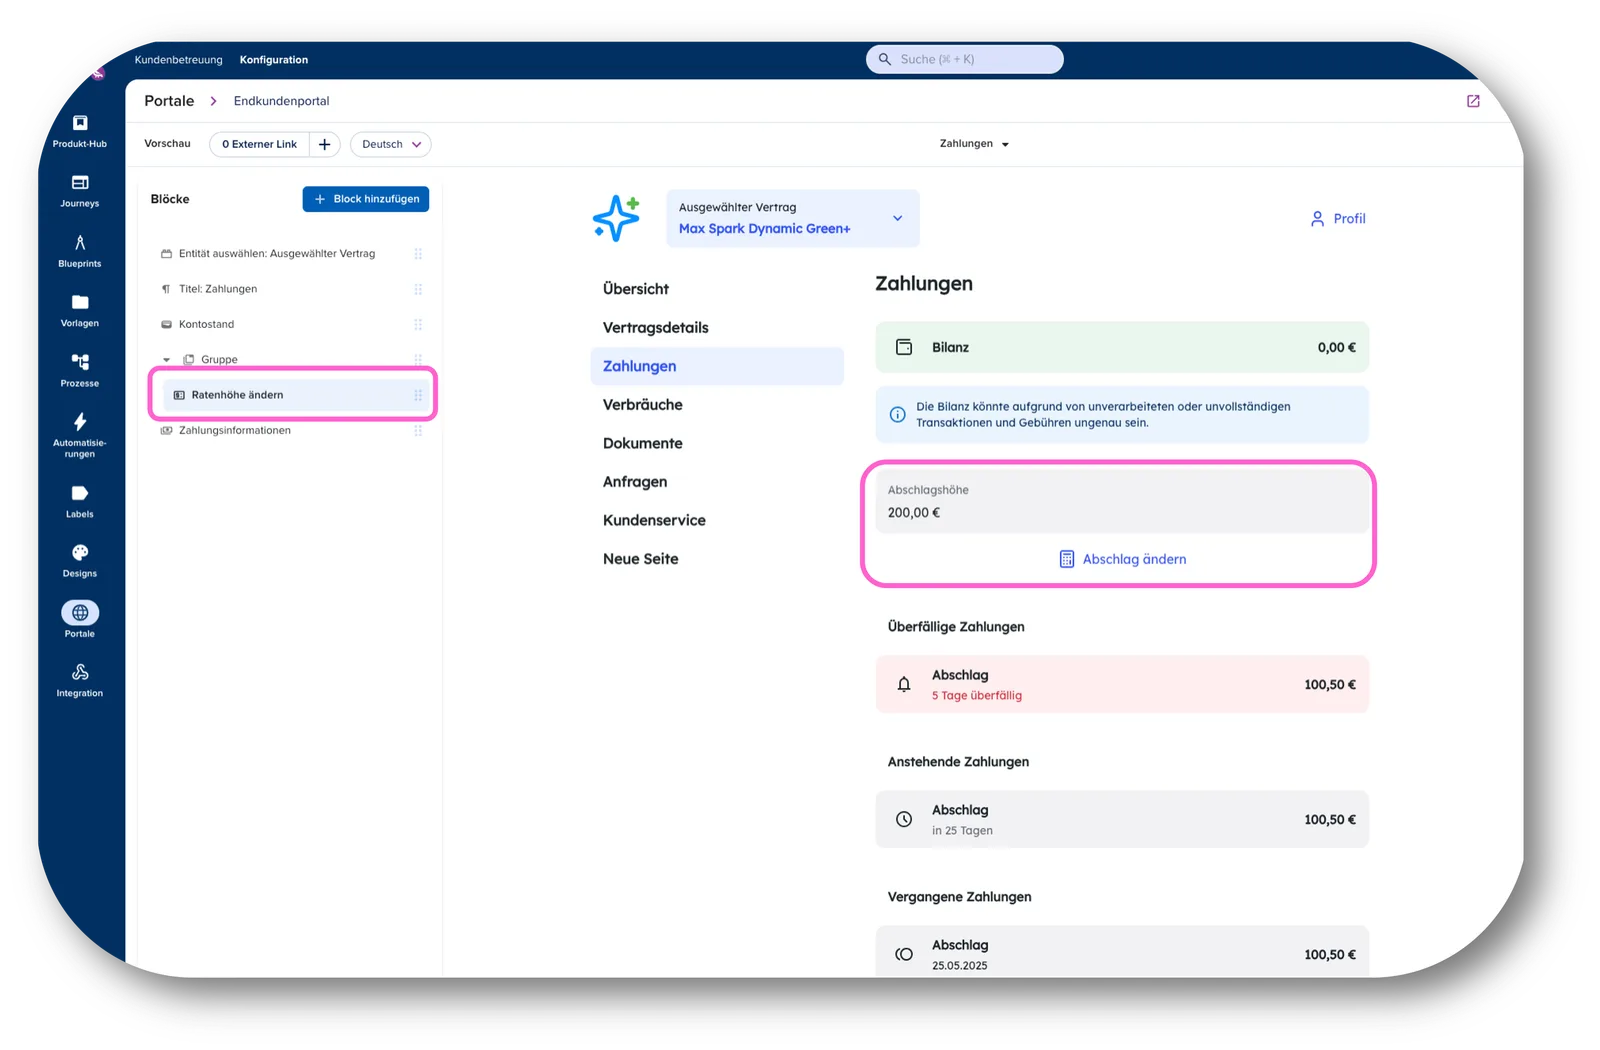
Task: Open the Deutsch language dropdown
Action: (391, 144)
